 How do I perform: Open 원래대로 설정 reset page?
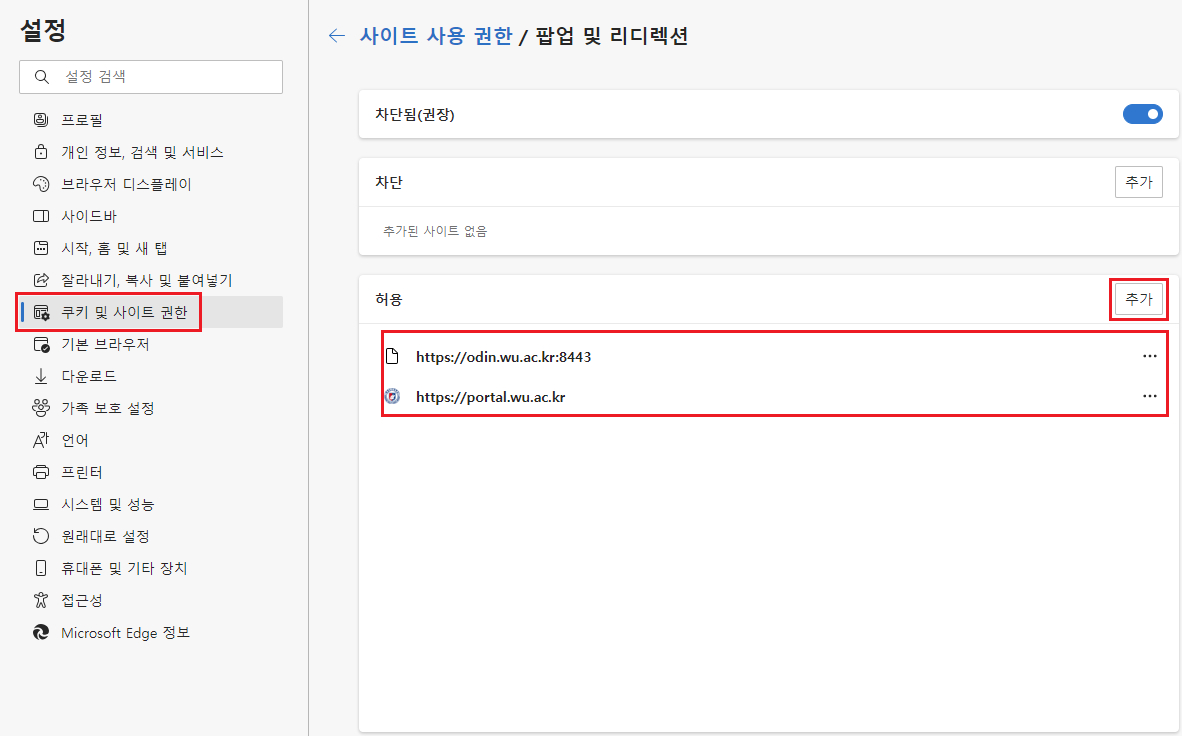(x=105, y=536)
